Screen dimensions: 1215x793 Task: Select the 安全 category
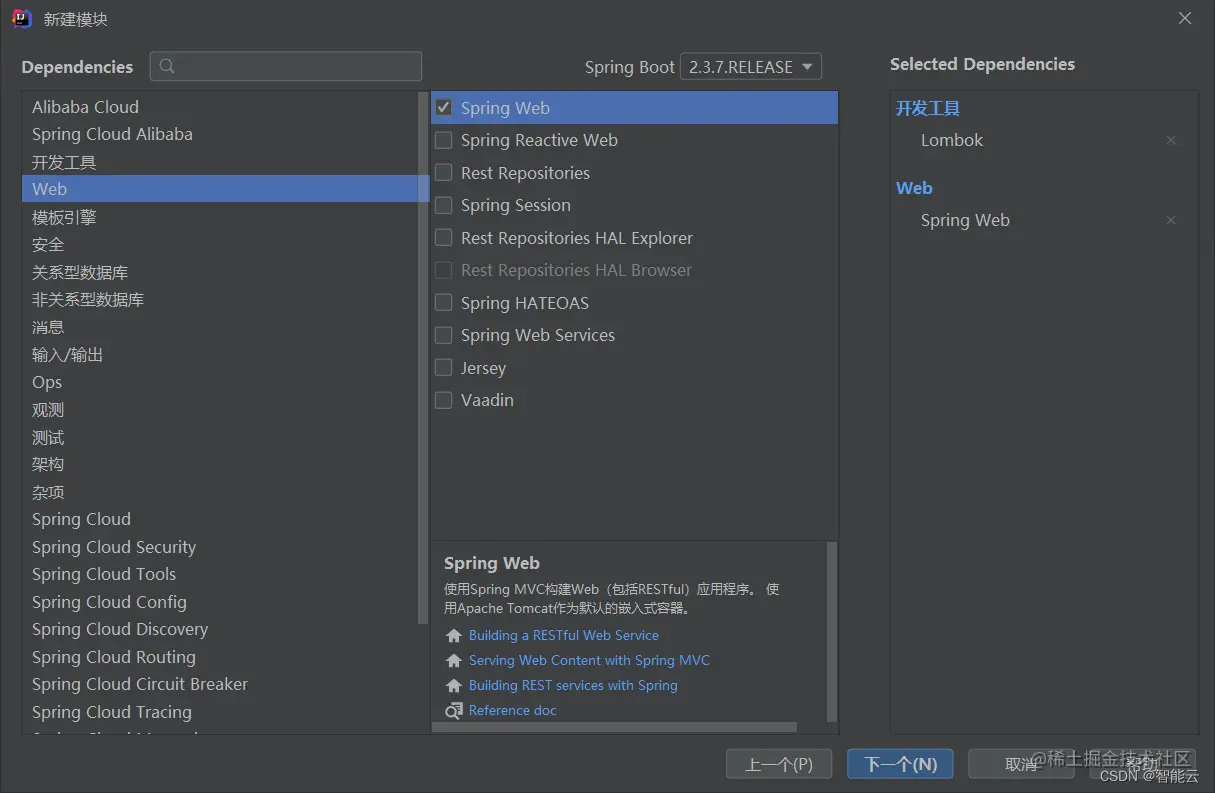point(220,244)
